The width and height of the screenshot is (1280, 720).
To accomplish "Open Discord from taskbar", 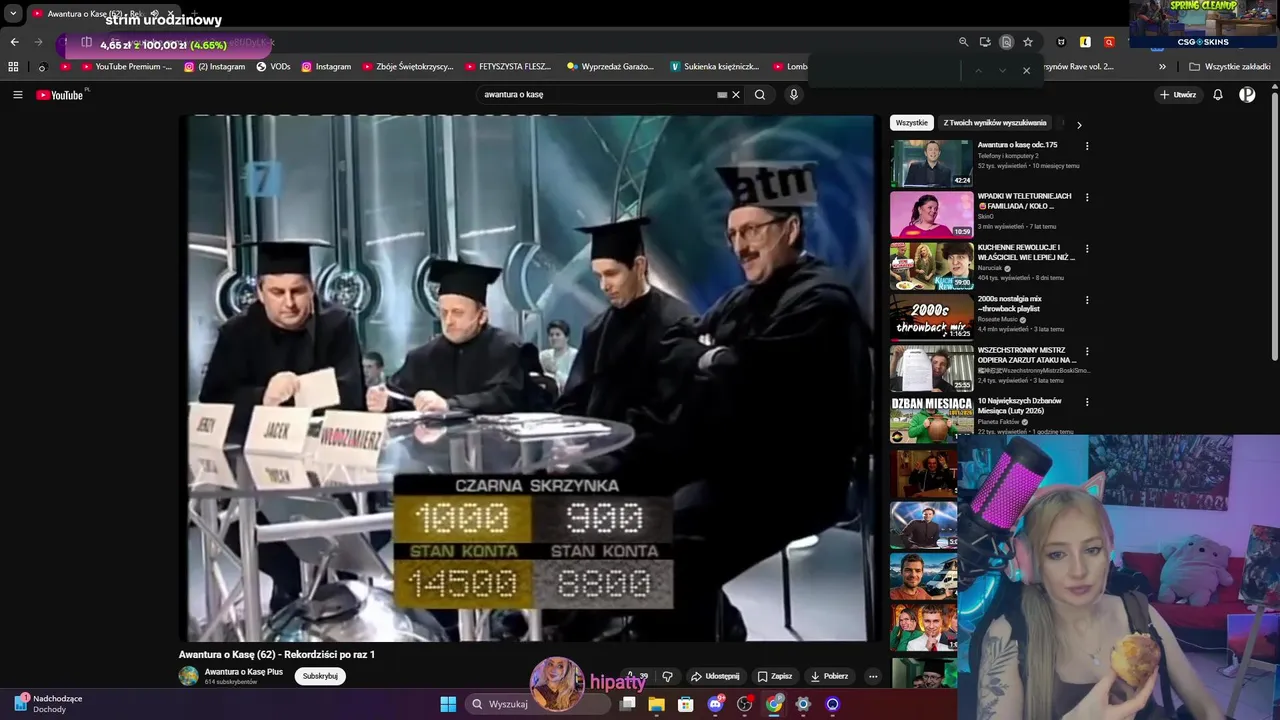I will tap(716, 704).
